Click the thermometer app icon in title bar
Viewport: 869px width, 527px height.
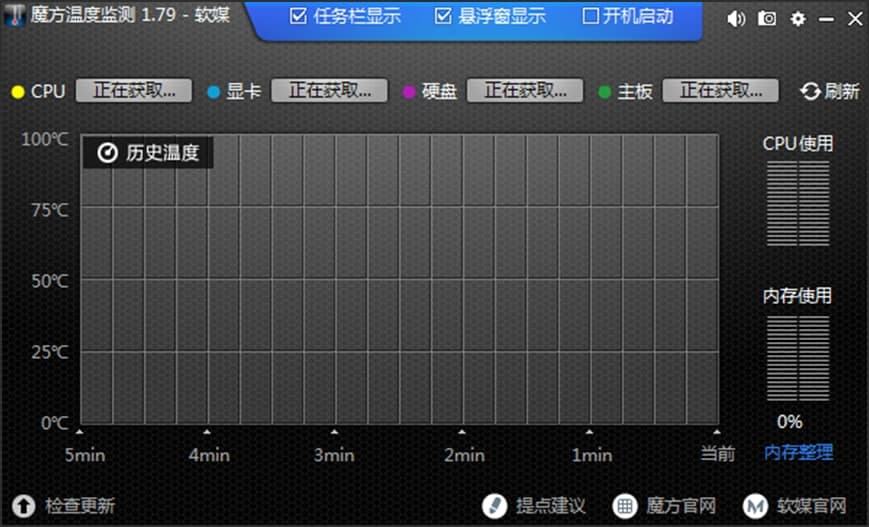click(14, 15)
